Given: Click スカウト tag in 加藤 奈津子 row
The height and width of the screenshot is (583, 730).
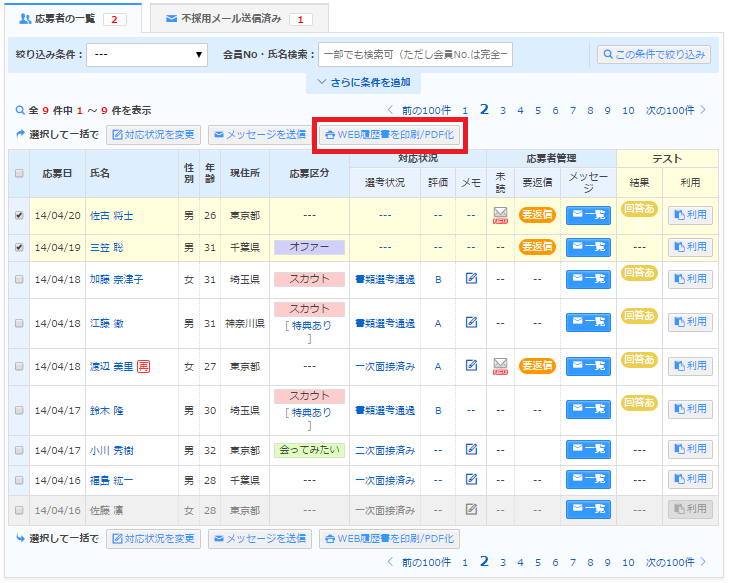Looking at the screenshot, I should point(309,279).
